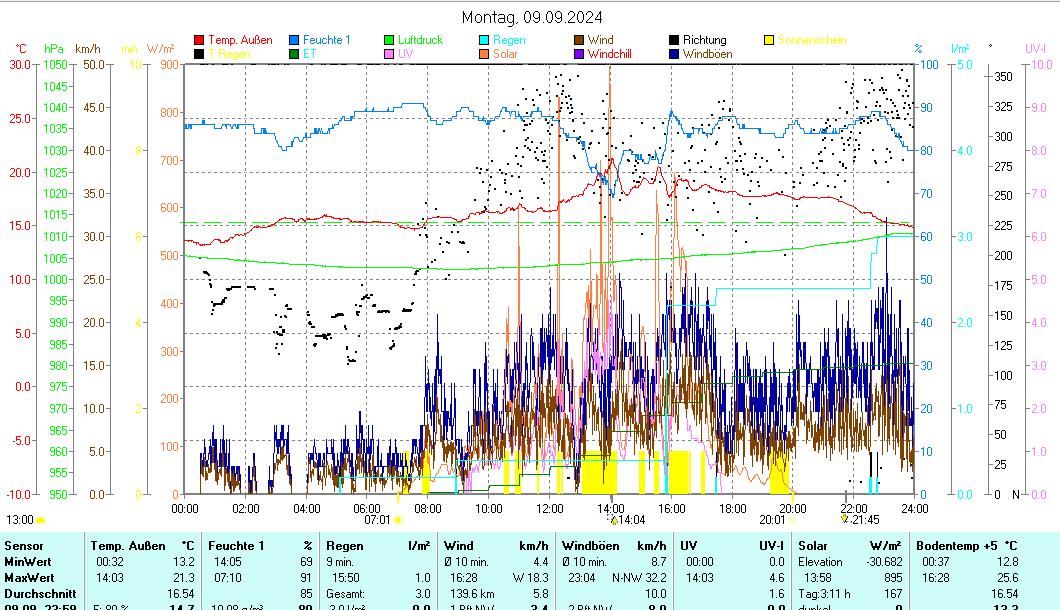Click the orange Solar legend swatch

point(485,54)
